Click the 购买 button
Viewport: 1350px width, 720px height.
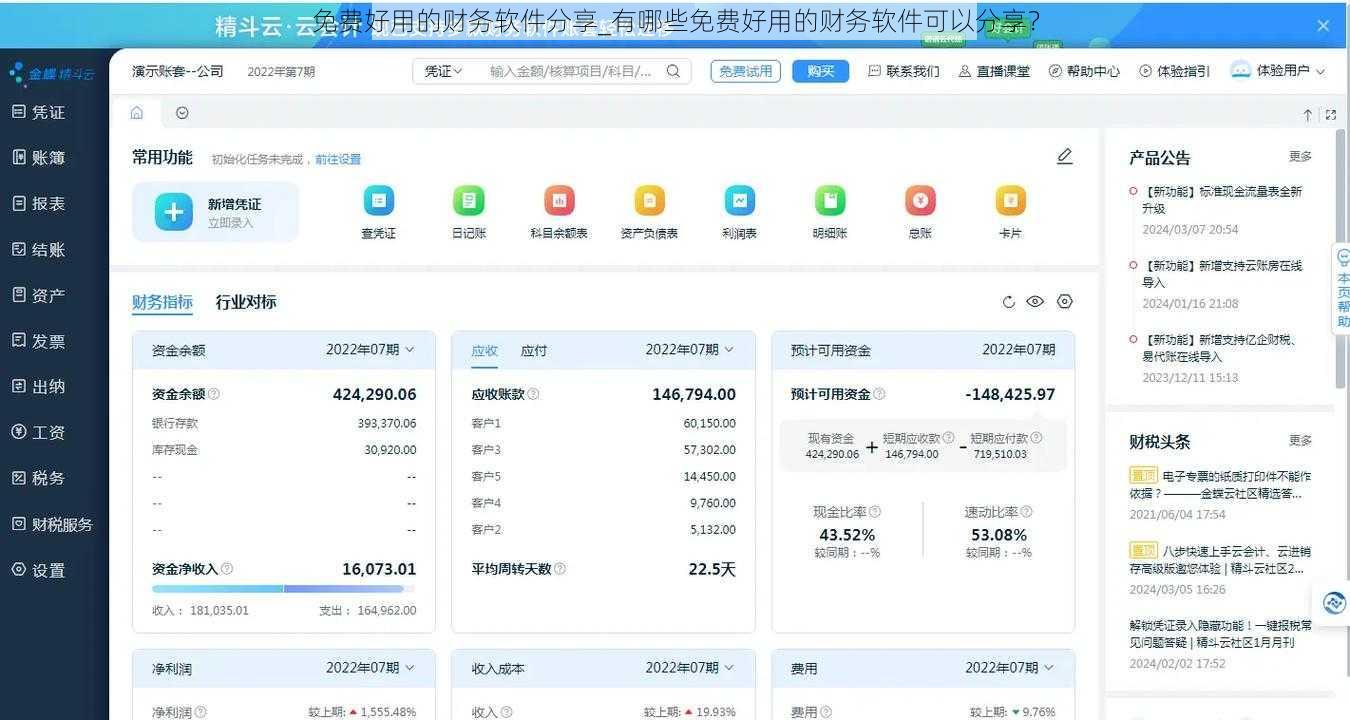[821, 71]
